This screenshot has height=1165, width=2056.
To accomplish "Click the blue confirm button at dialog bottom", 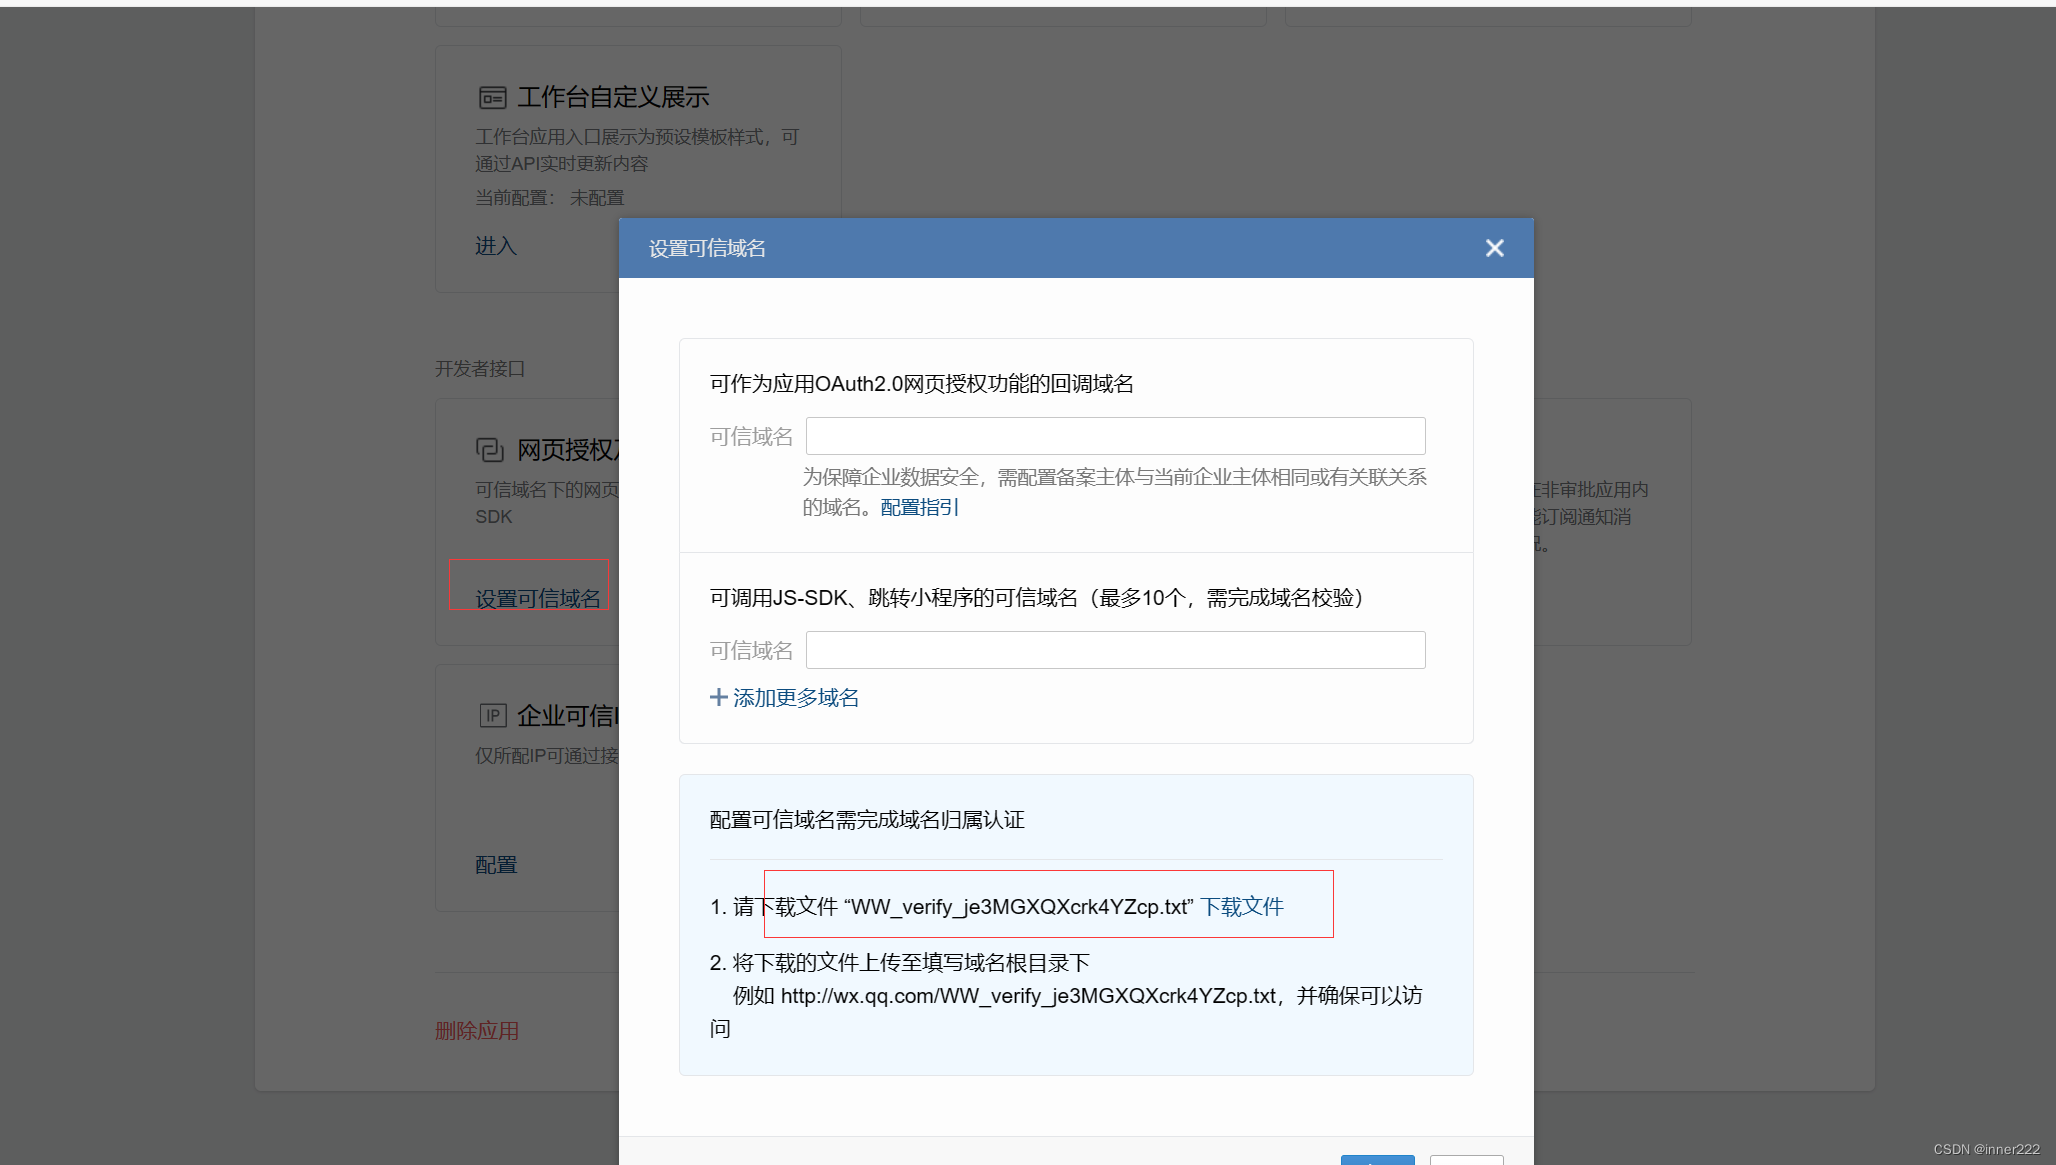I will pos(1377,1160).
